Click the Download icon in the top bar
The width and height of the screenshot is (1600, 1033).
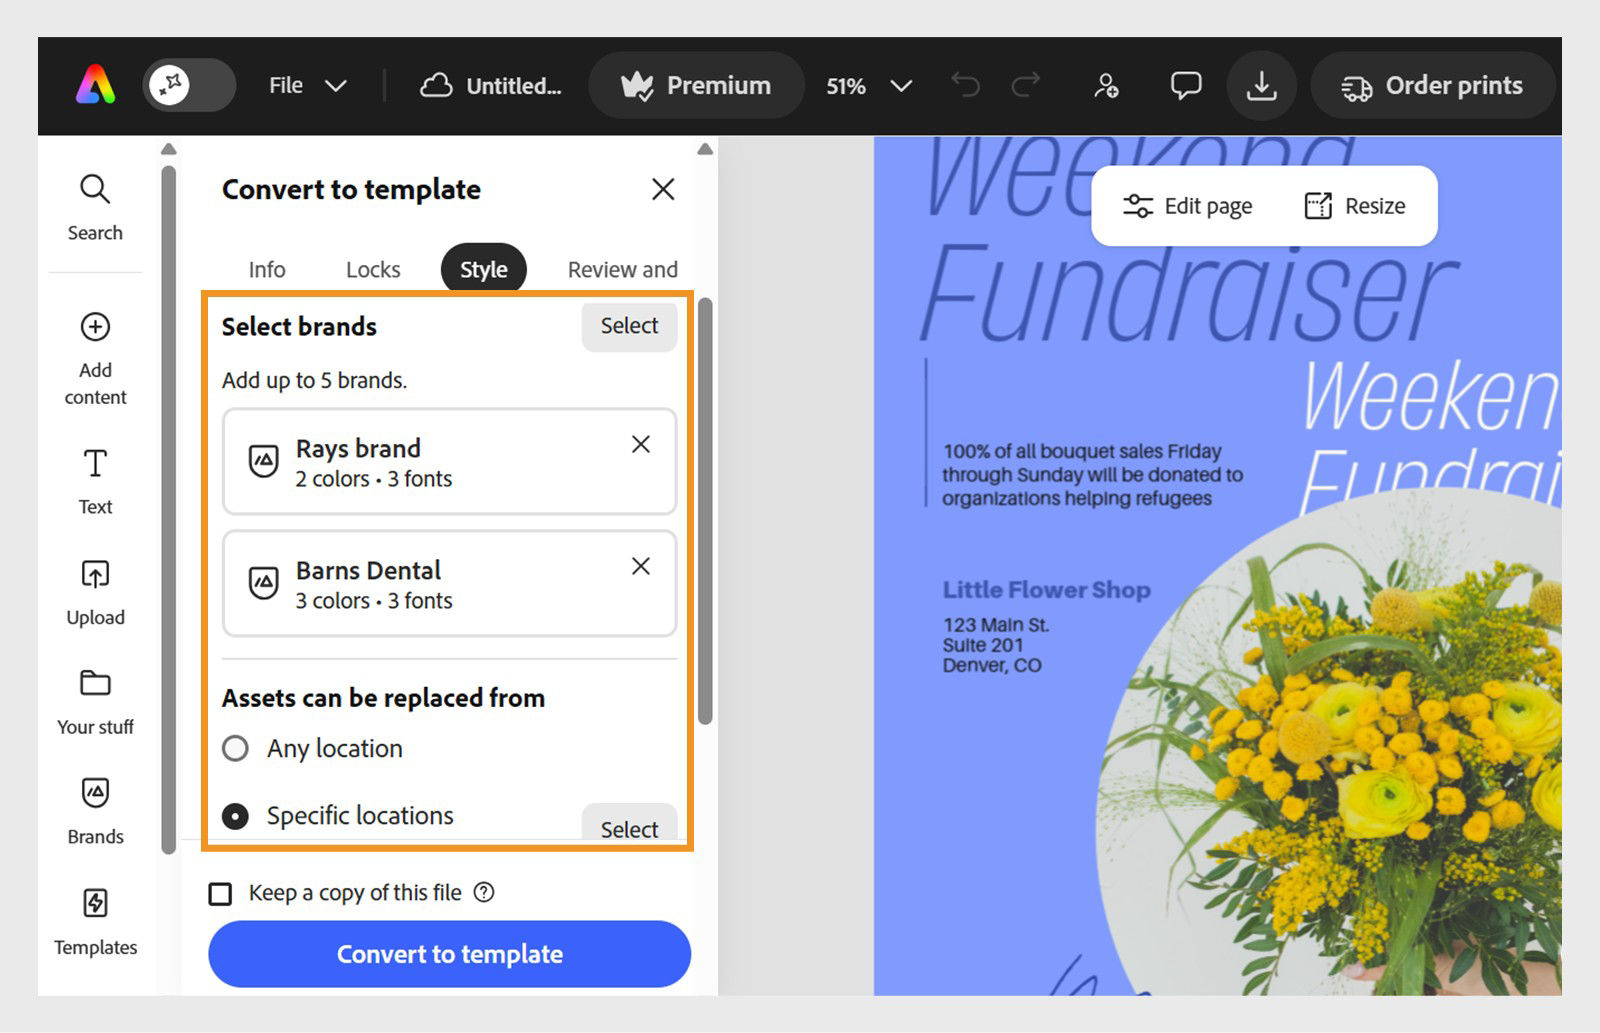click(1261, 85)
